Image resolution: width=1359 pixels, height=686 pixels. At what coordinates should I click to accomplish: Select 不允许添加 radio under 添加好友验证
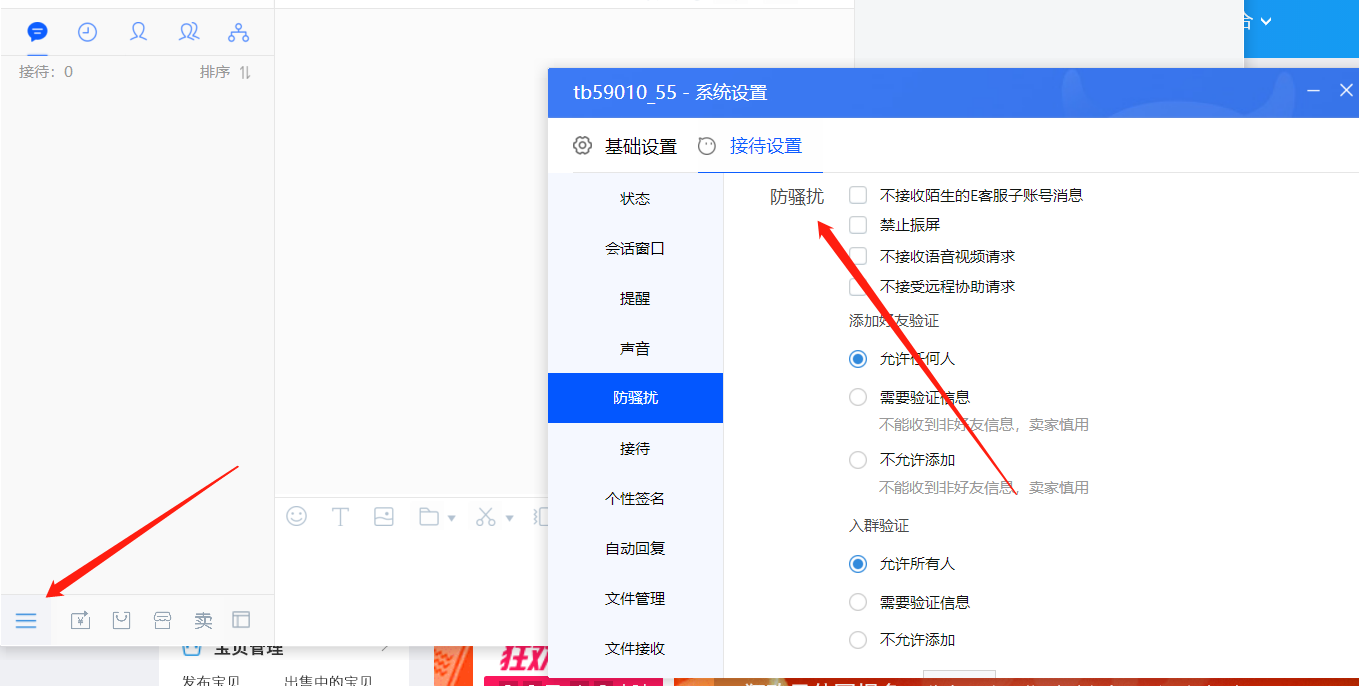(x=858, y=460)
